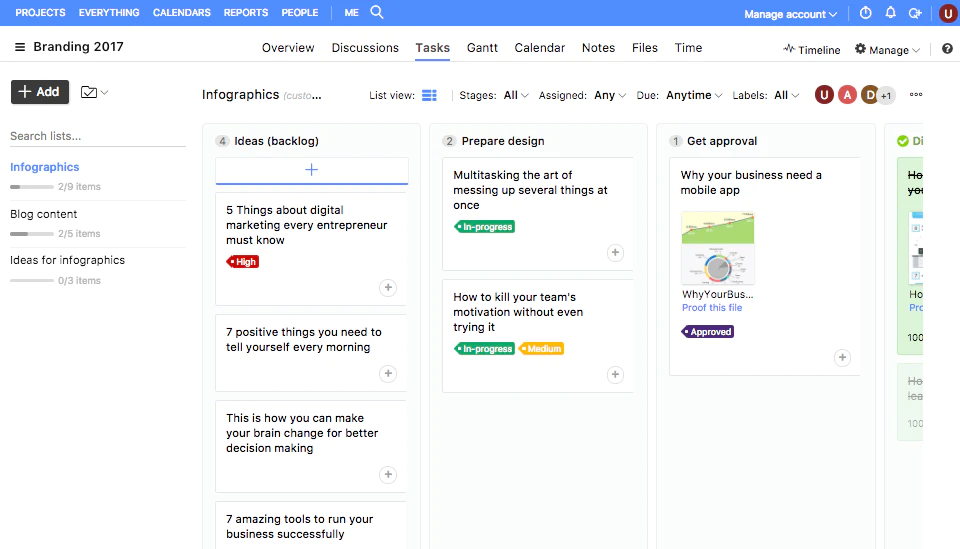Click plus icon on 'Why your business need' card
Screen dimensions: 960x549
[842, 357]
